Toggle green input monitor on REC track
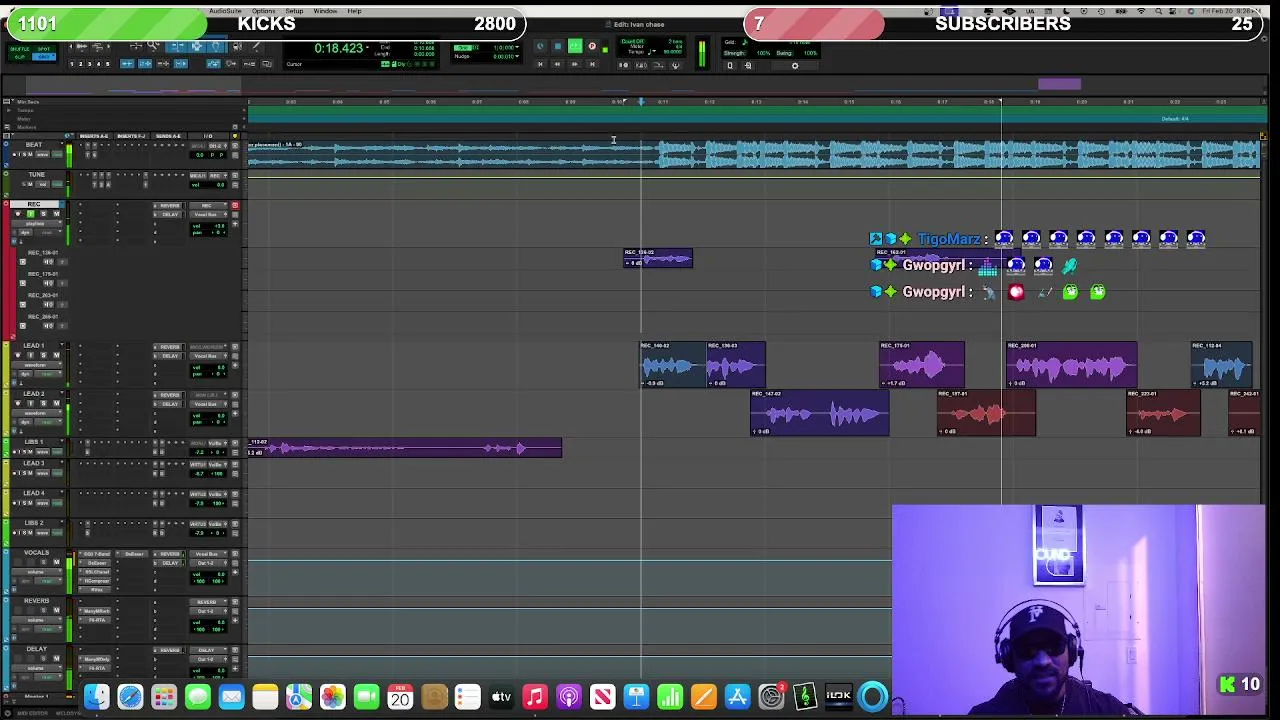This screenshot has height=720, width=1280. [x=31, y=214]
